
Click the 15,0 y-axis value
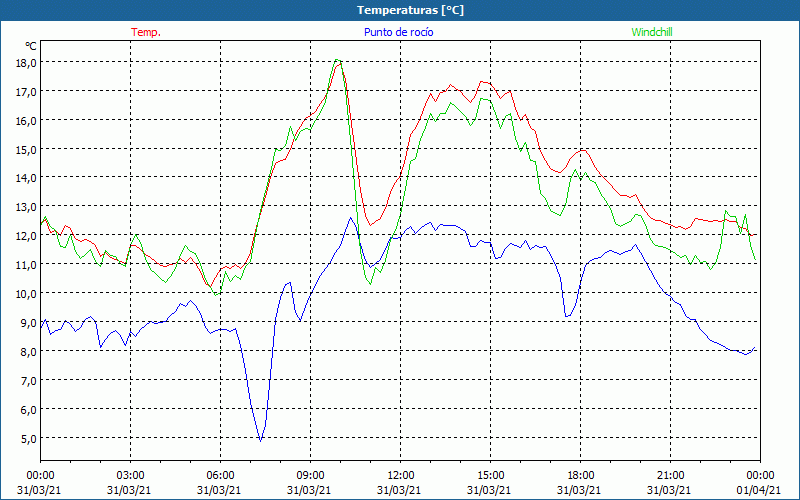27,149
